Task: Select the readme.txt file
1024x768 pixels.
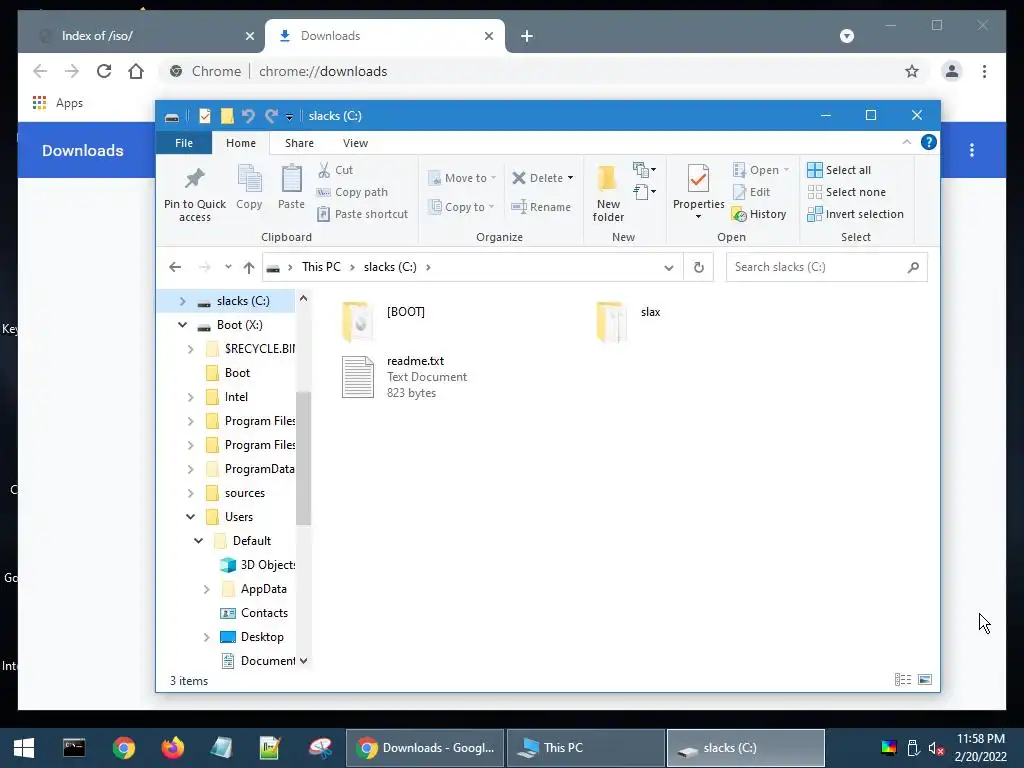Action: pos(404,377)
